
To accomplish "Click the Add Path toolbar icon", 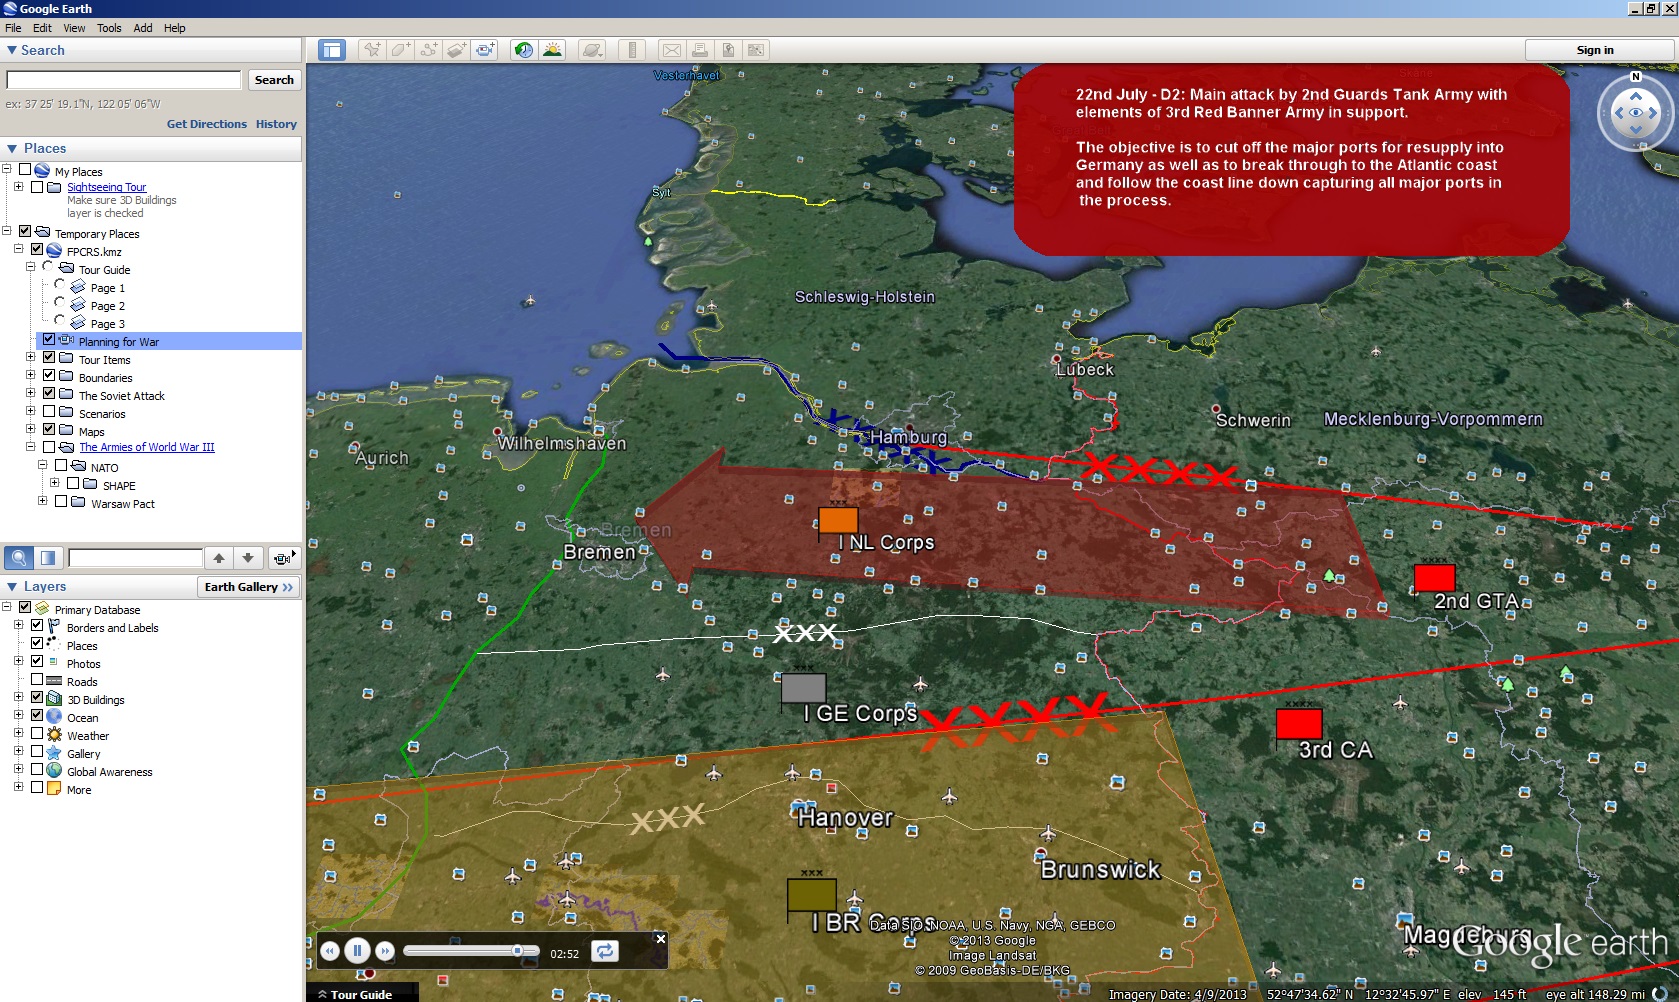I will tap(428, 50).
